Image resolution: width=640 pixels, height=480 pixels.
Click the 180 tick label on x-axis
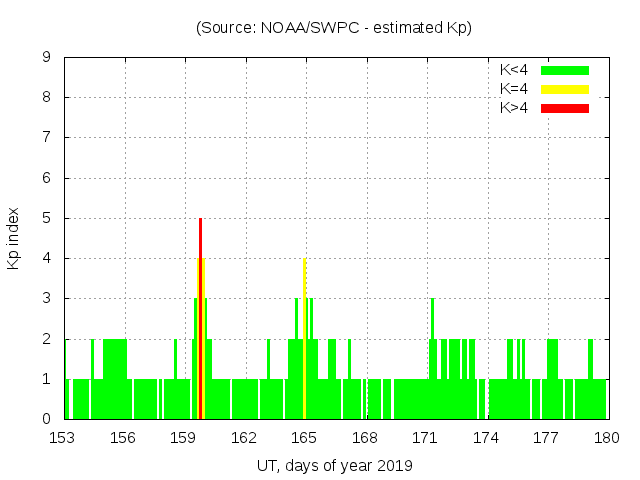click(606, 438)
